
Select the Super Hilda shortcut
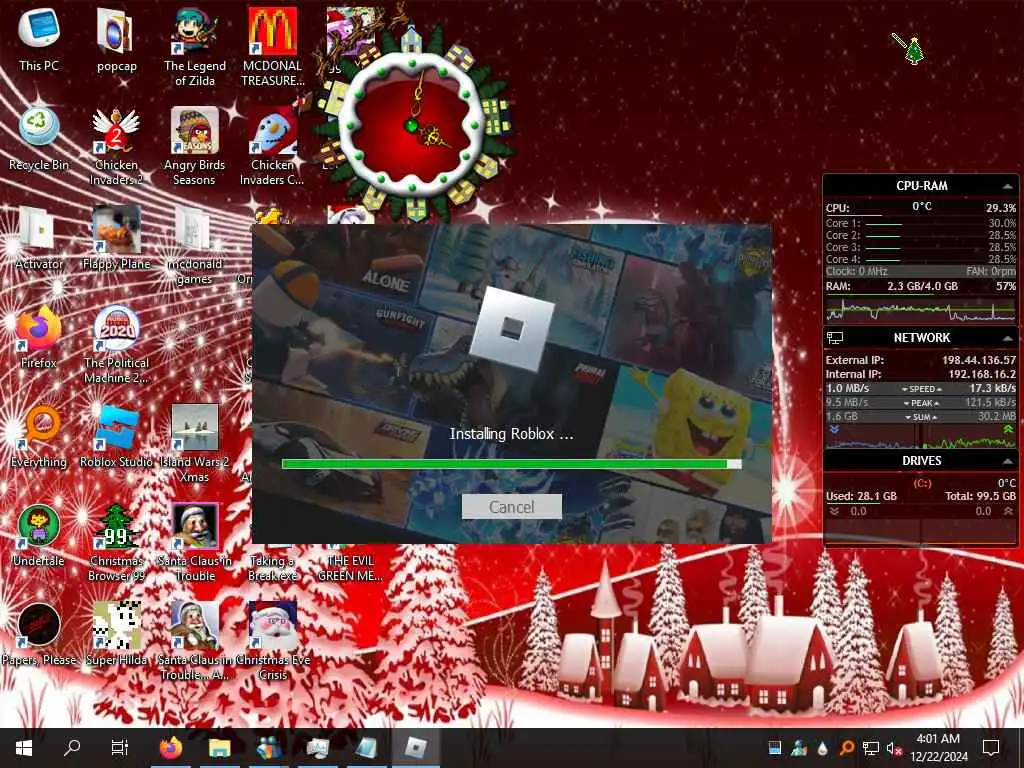(116, 635)
